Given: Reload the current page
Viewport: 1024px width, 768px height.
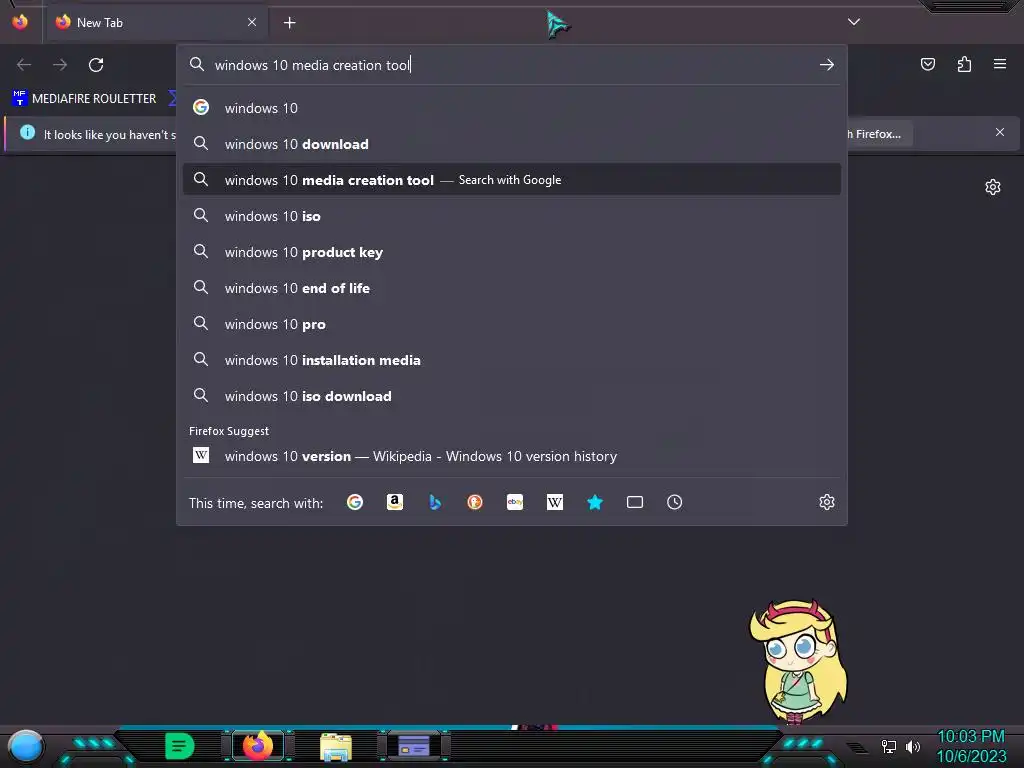Looking at the screenshot, I should coord(96,65).
